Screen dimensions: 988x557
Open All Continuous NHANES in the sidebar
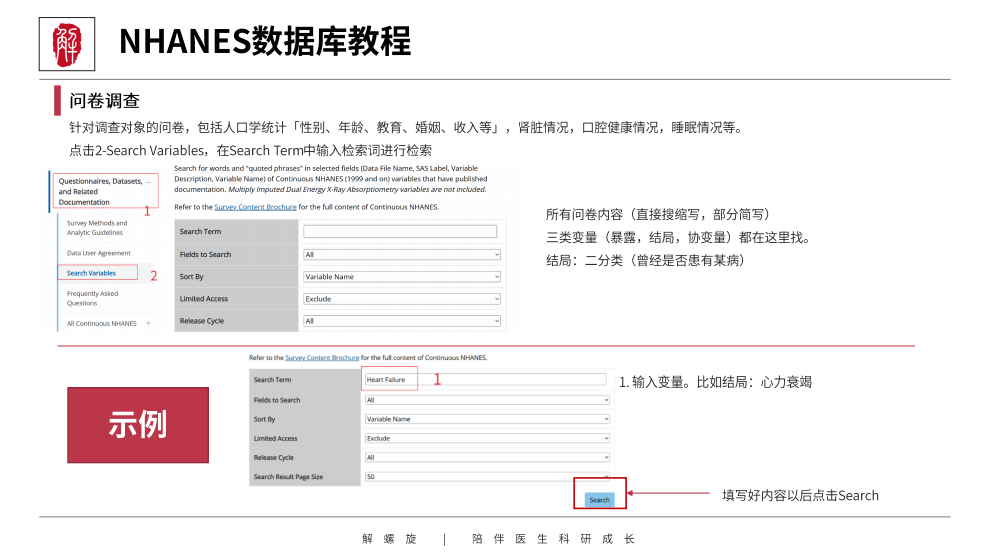tap(101, 323)
